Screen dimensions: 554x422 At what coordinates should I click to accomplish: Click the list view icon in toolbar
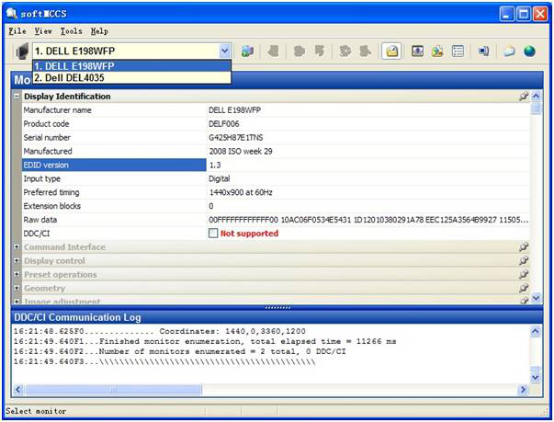[458, 52]
